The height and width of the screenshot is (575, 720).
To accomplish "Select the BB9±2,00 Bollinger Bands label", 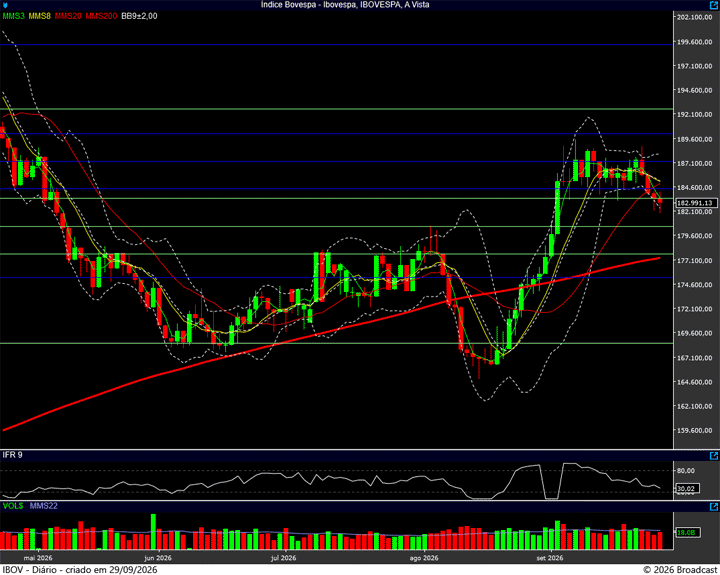I will 139,16.
